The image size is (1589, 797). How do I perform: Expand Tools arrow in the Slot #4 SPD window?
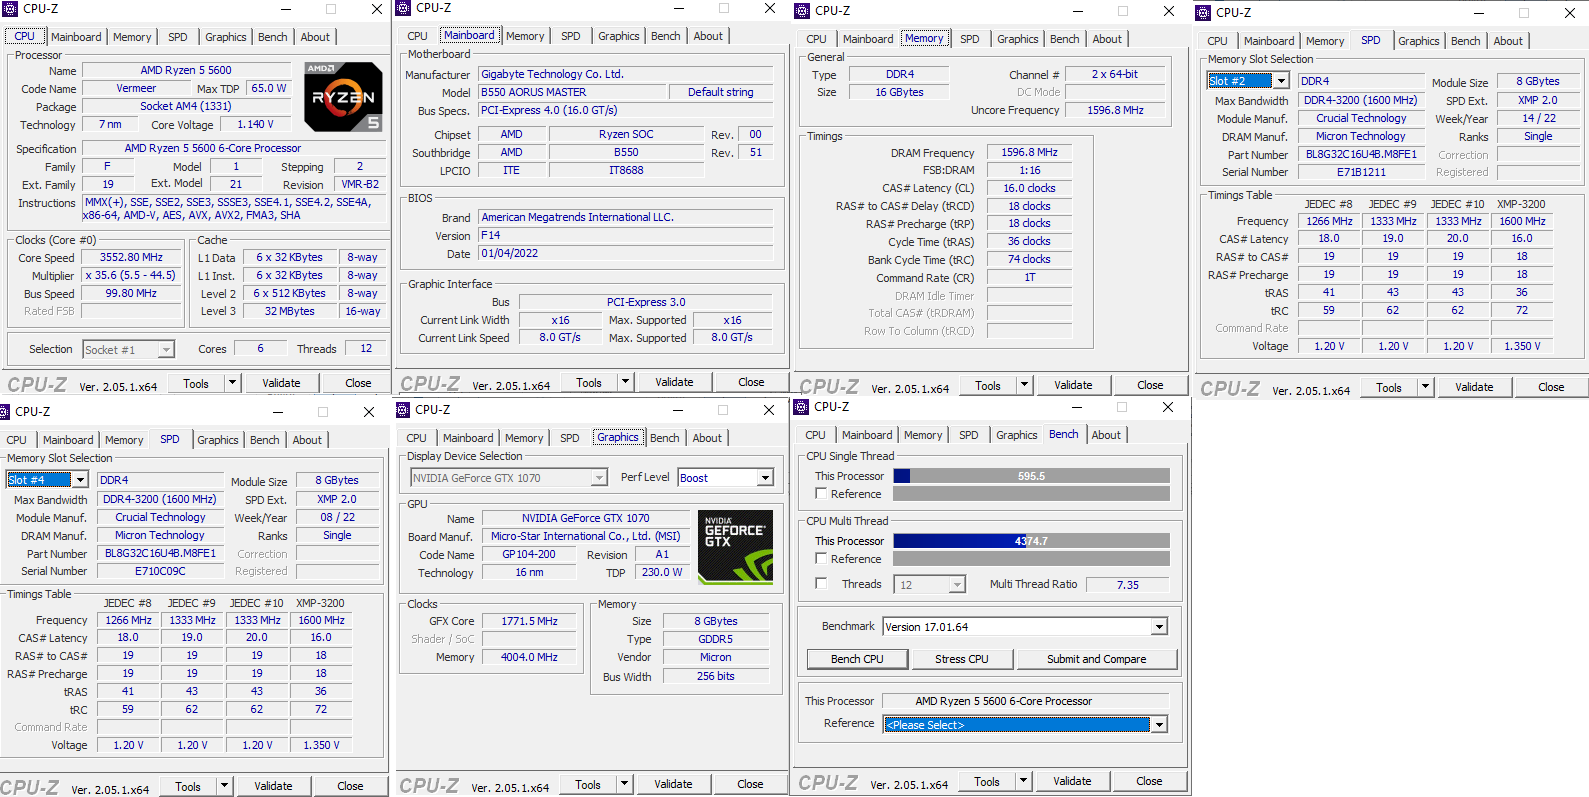[224, 787]
